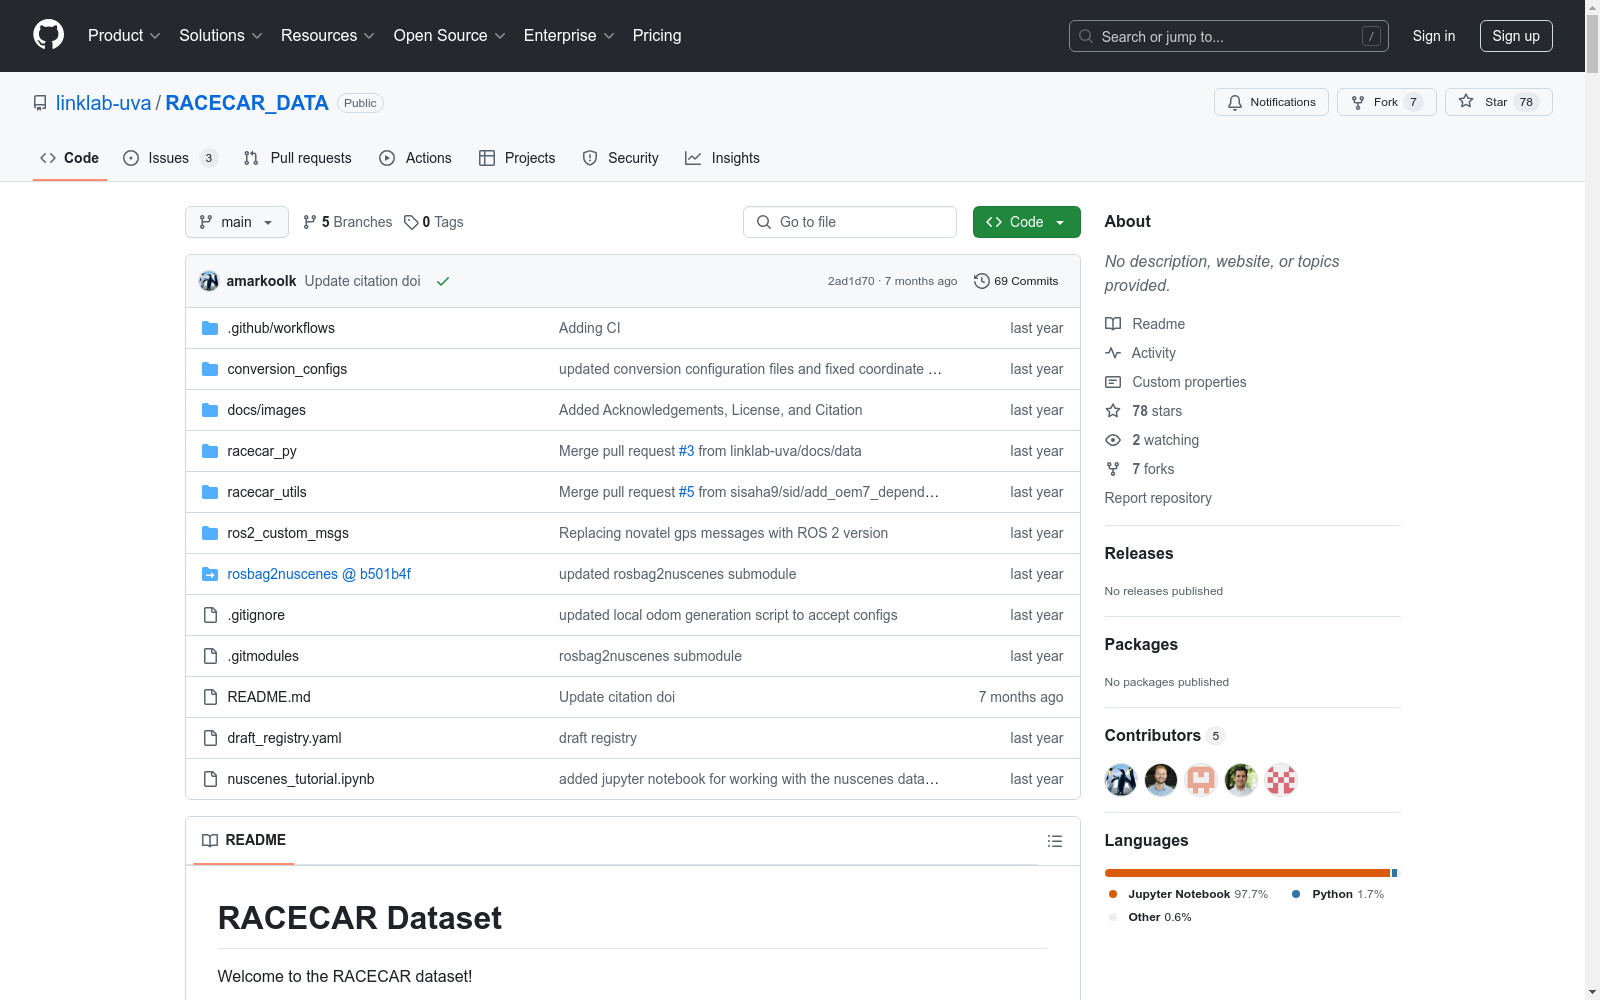The image size is (1600, 1000).
Task: Switch to the Pull requests tab
Action: [298, 158]
